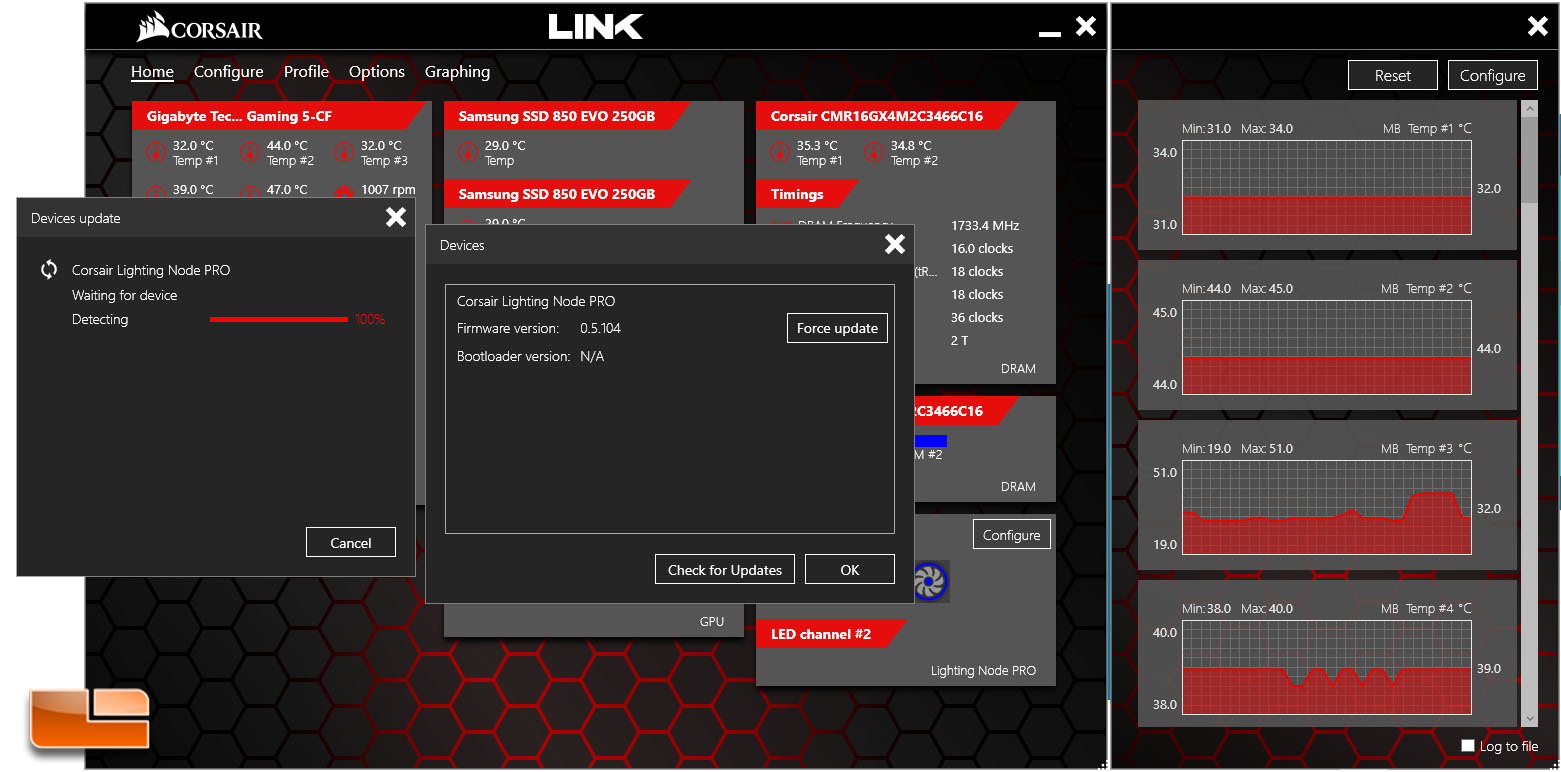Click Force update for Lighting Node PRO
Screen dimensions: 1561x772
(837, 328)
